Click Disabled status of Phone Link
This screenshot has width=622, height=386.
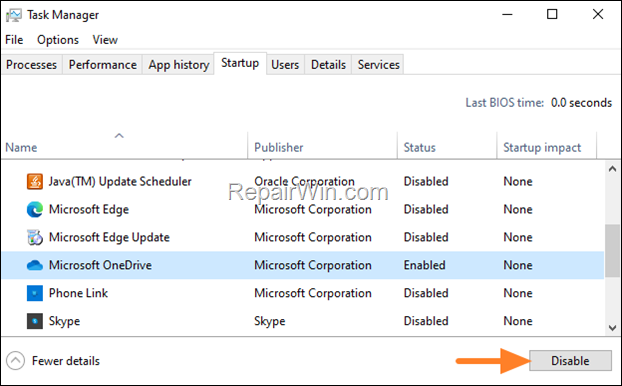click(426, 293)
